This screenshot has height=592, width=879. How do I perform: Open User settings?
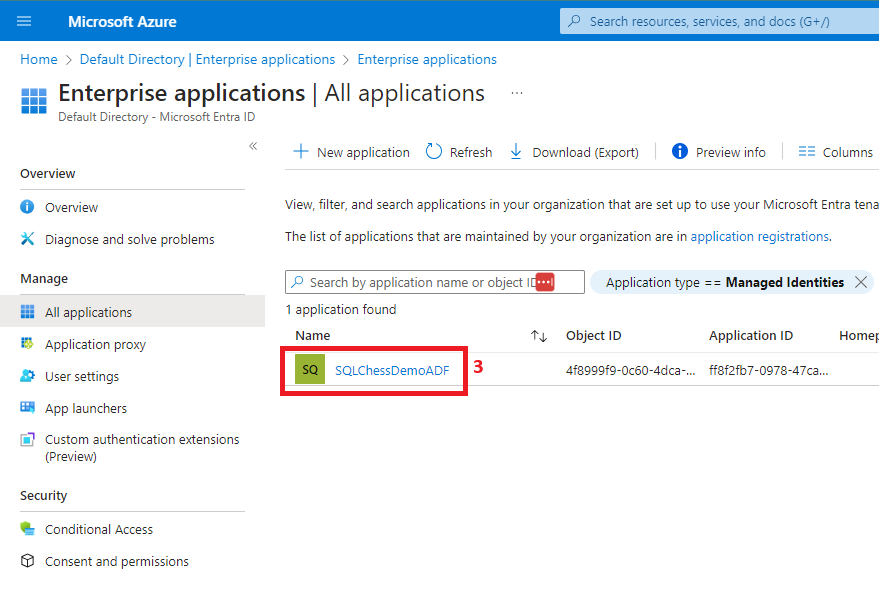(x=82, y=376)
